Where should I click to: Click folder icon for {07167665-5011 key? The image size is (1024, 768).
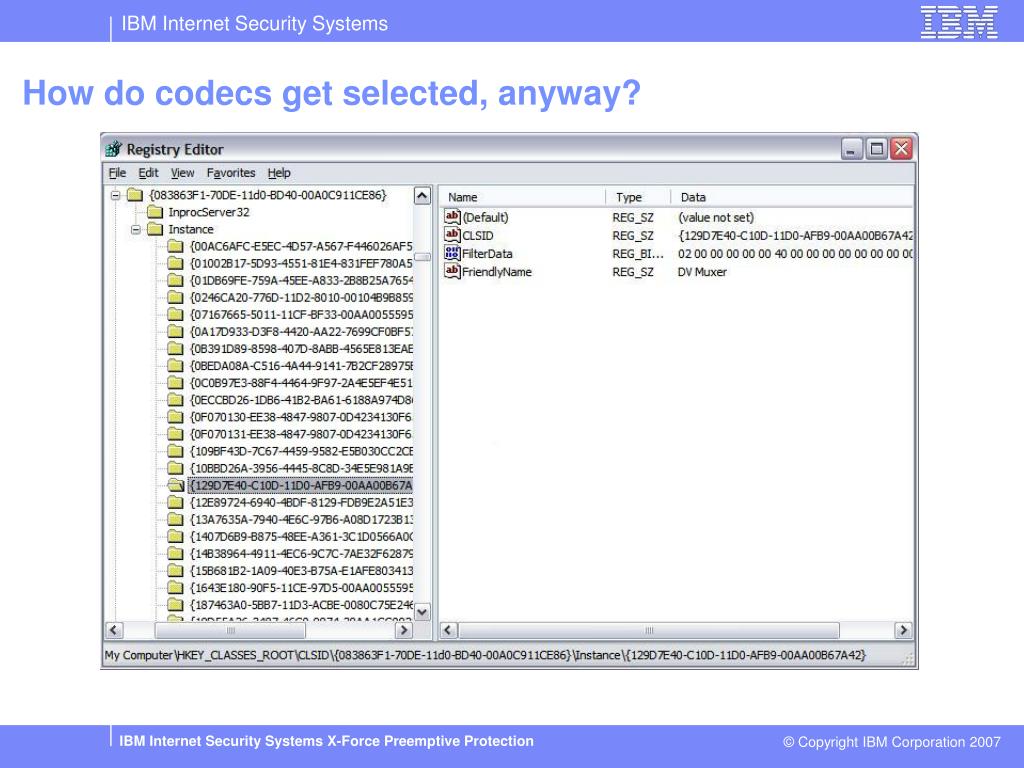175,314
